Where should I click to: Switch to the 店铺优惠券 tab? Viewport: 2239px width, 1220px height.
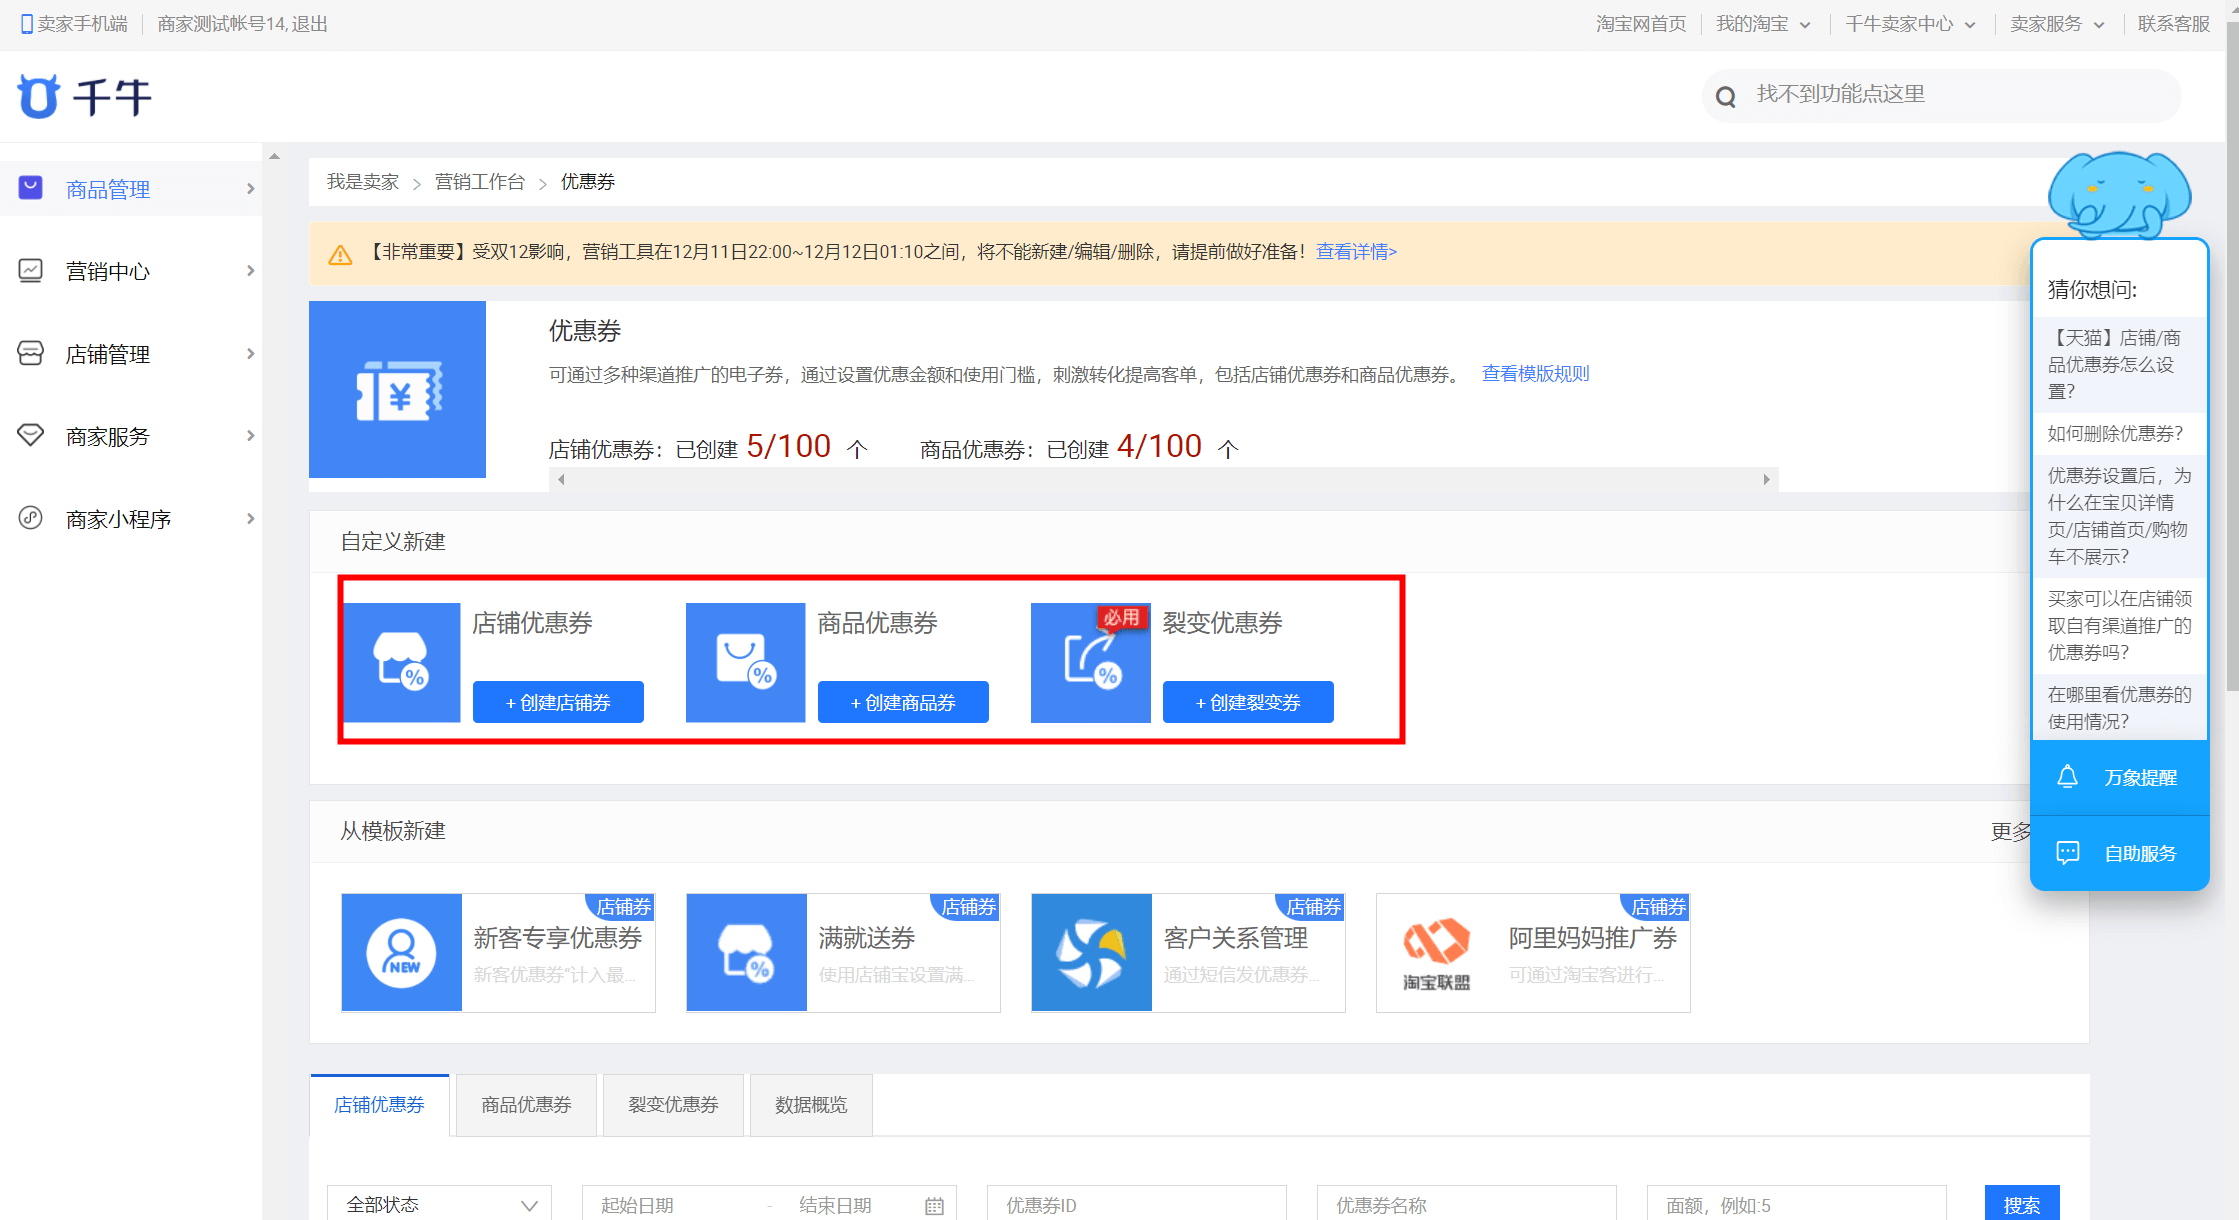[x=379, y=1104]
